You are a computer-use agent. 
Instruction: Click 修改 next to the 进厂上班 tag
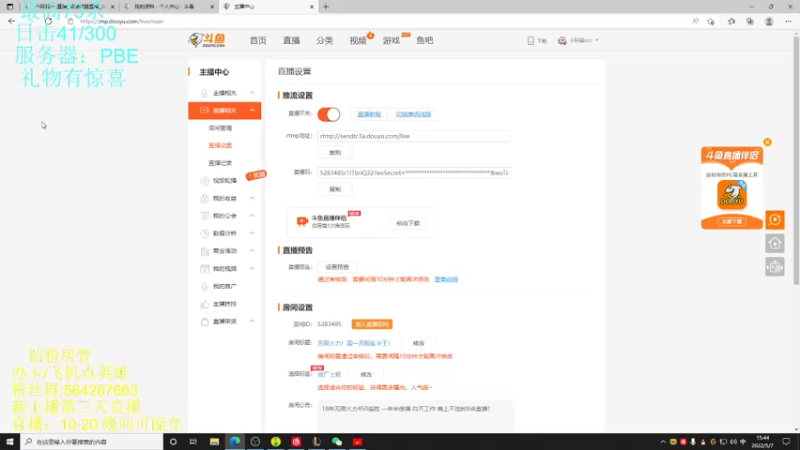(x=366, y=374)
